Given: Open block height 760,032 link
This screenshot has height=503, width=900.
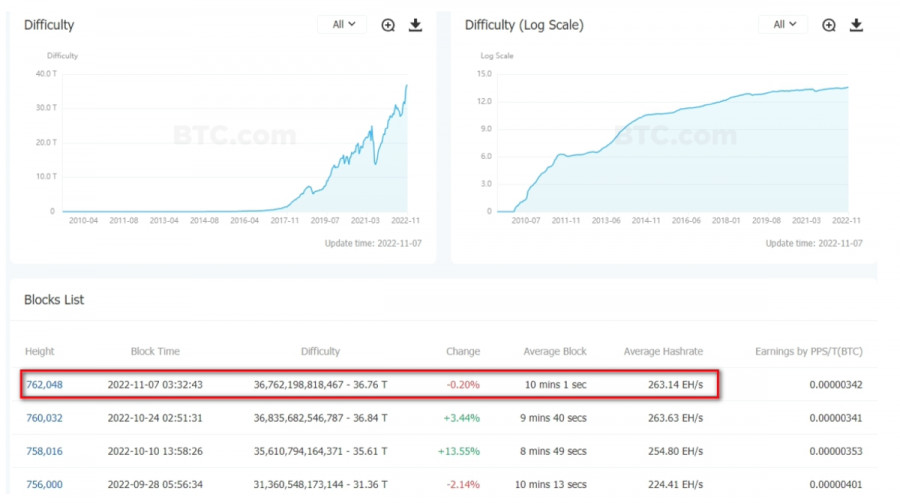Looking at the screenshot, I should [x=44, y=418].
